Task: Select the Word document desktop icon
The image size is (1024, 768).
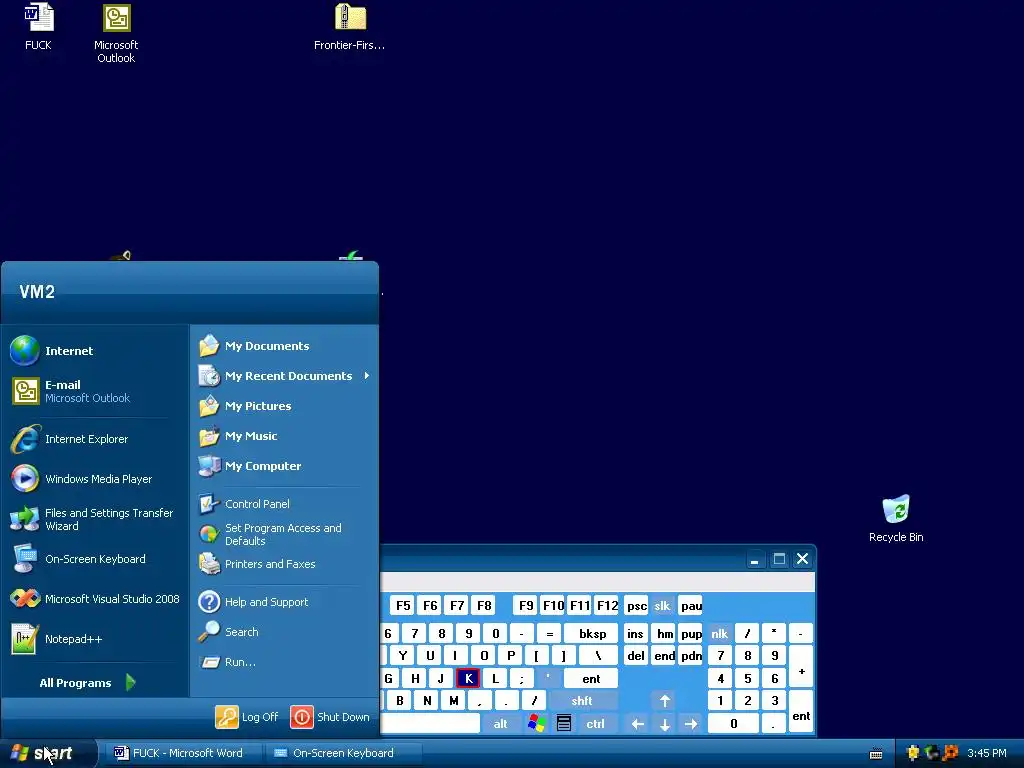Action: click(39, 27)
